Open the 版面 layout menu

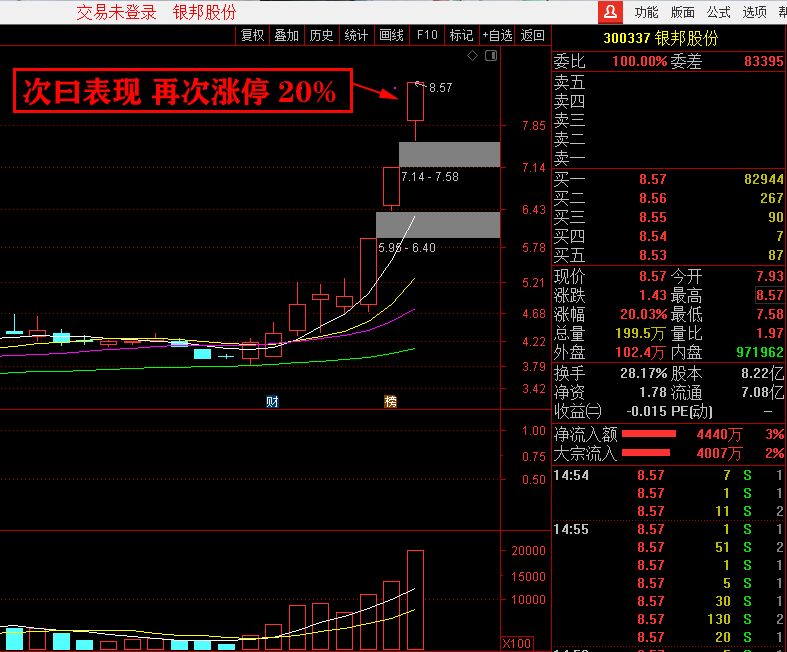[x=682, y=12]
